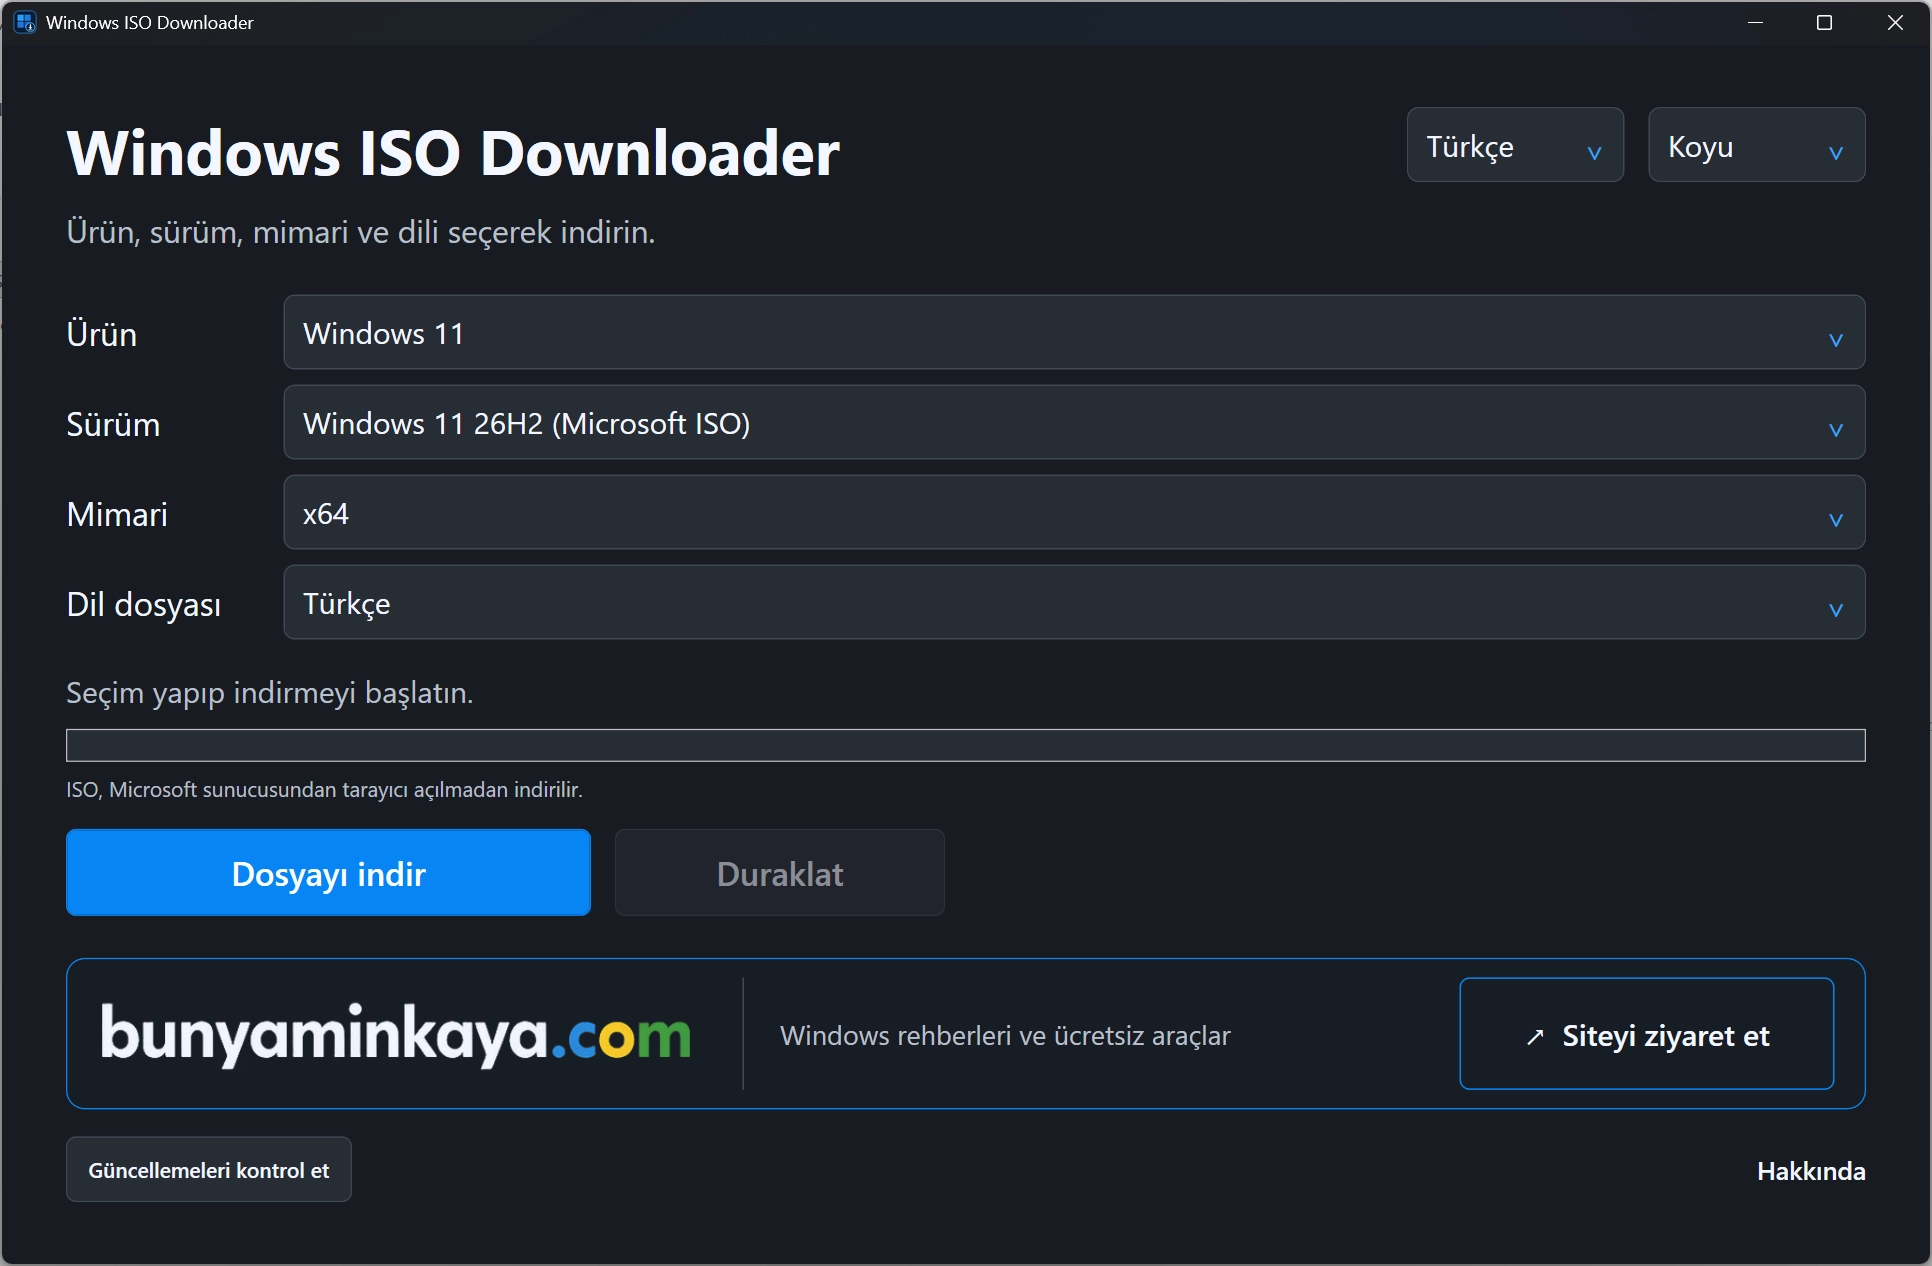This screenshot has height=1266, width=1932.
Task: Open the Hakkında link
Action: (1811, 1171)
